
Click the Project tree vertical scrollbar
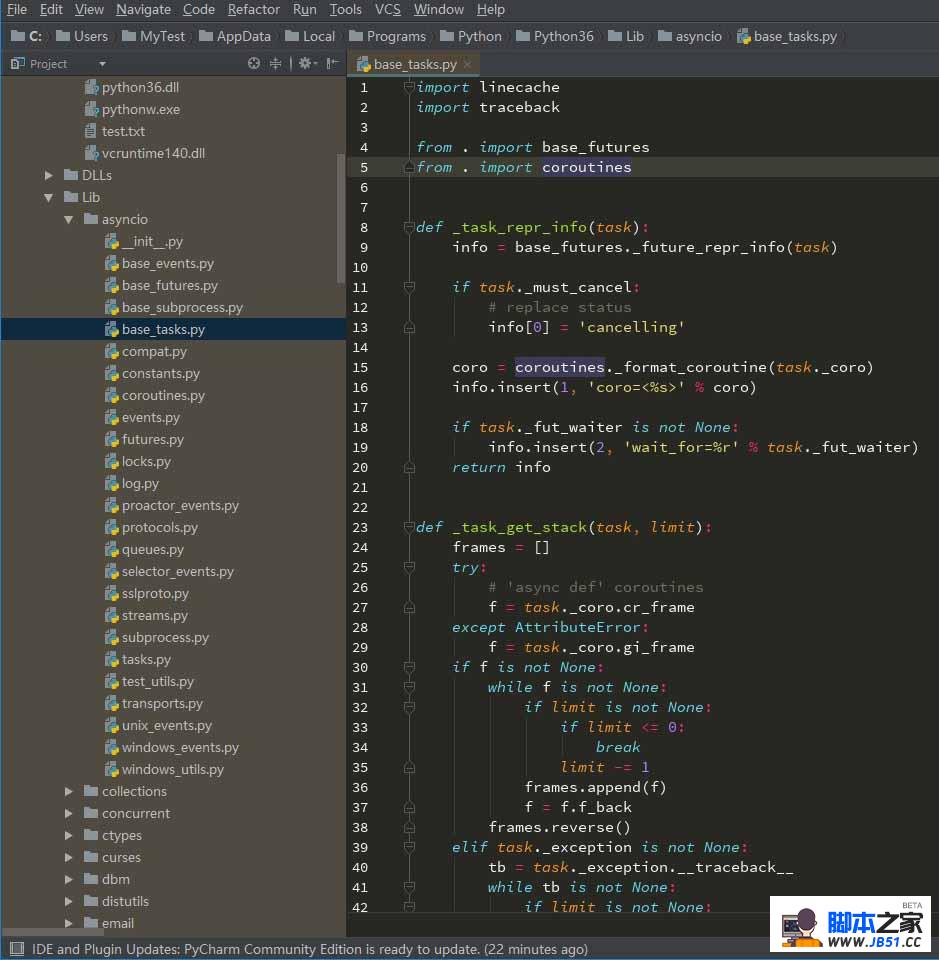[x=341, y=219]
